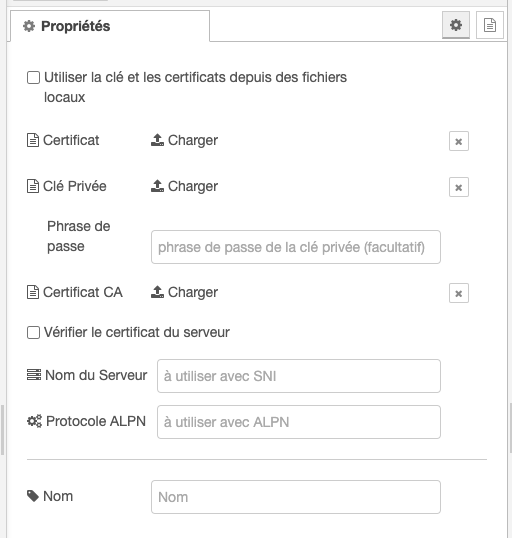
Task: Clear the Clé Privée file with x
Action: pos(459,187)
